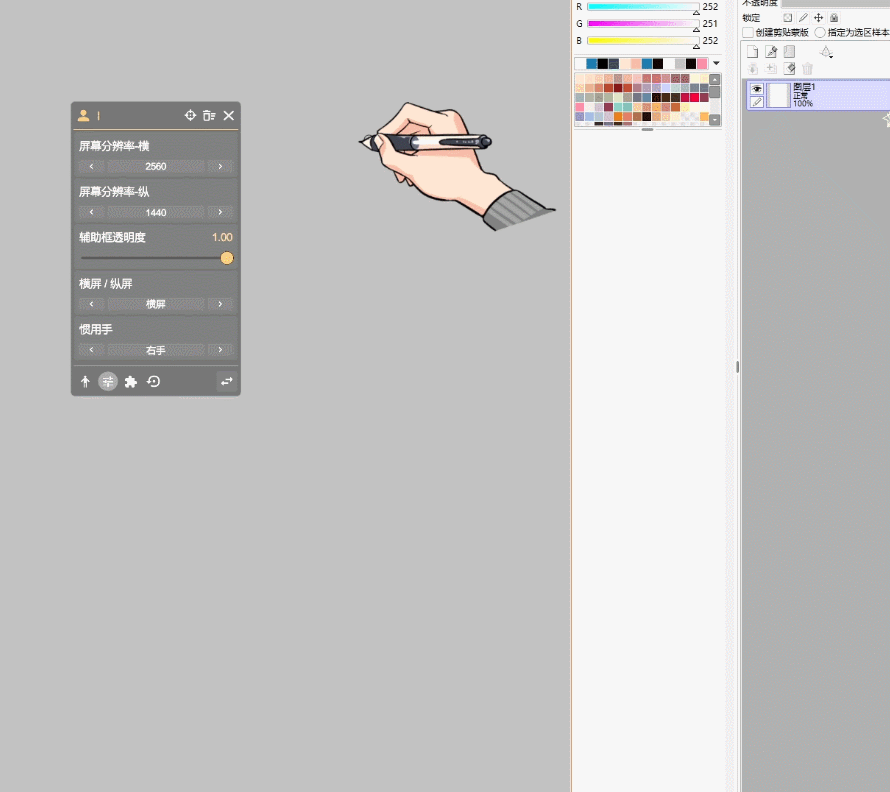Decrease 屏幕分辨率-纵 value with left arrow
Screen dimensions: 890x792
tap(91, 212)
